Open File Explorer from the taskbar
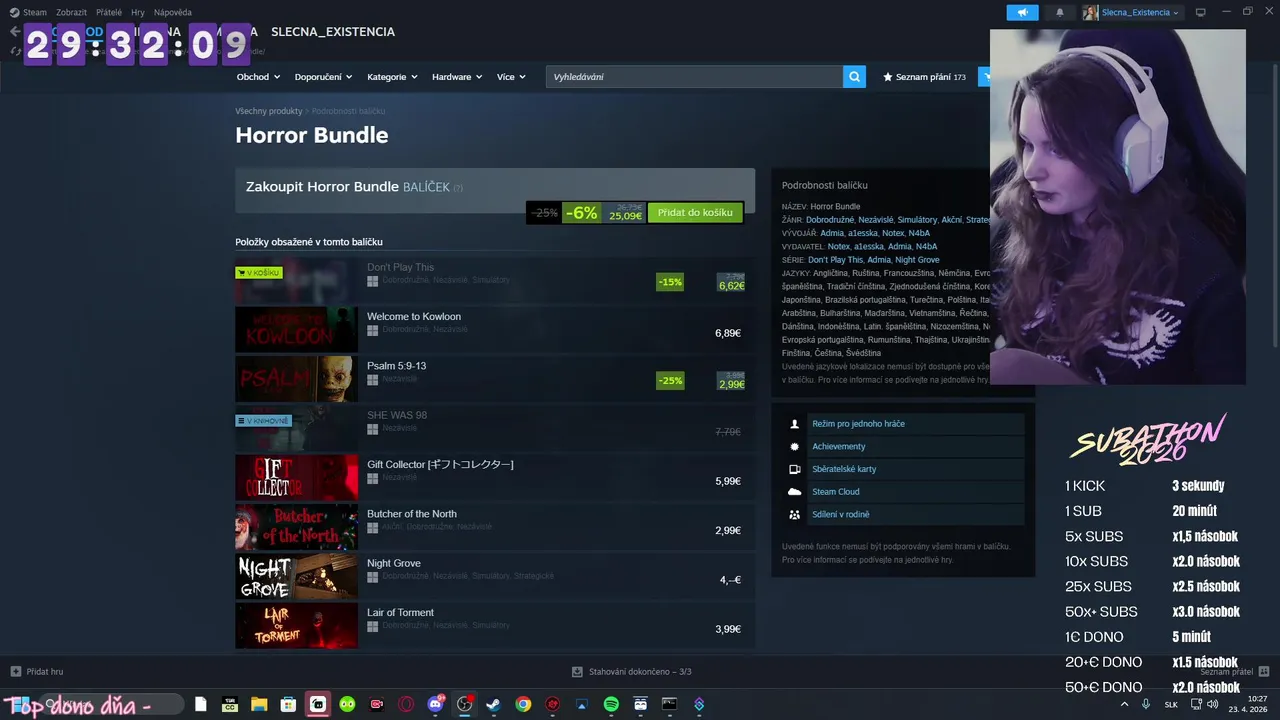Viewport: 1280px width, 720px height. (259, 704)
